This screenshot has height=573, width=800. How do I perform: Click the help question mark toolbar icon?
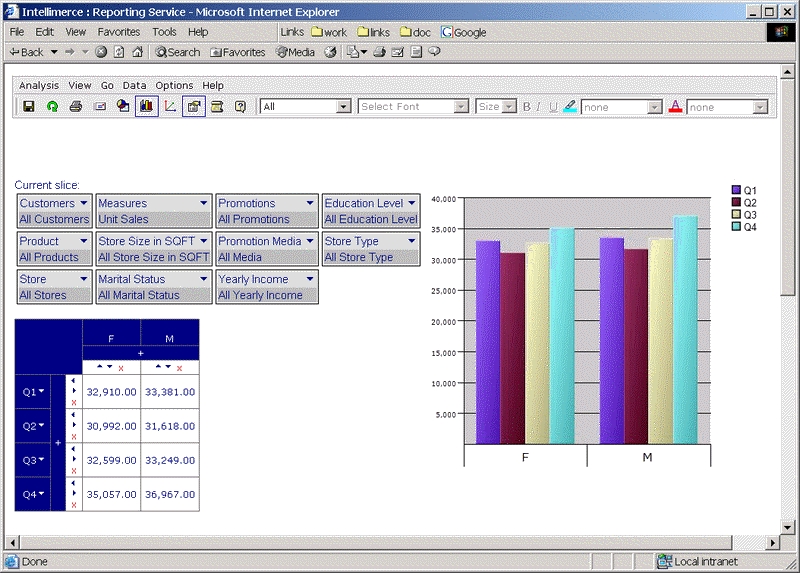click(240, 106)
